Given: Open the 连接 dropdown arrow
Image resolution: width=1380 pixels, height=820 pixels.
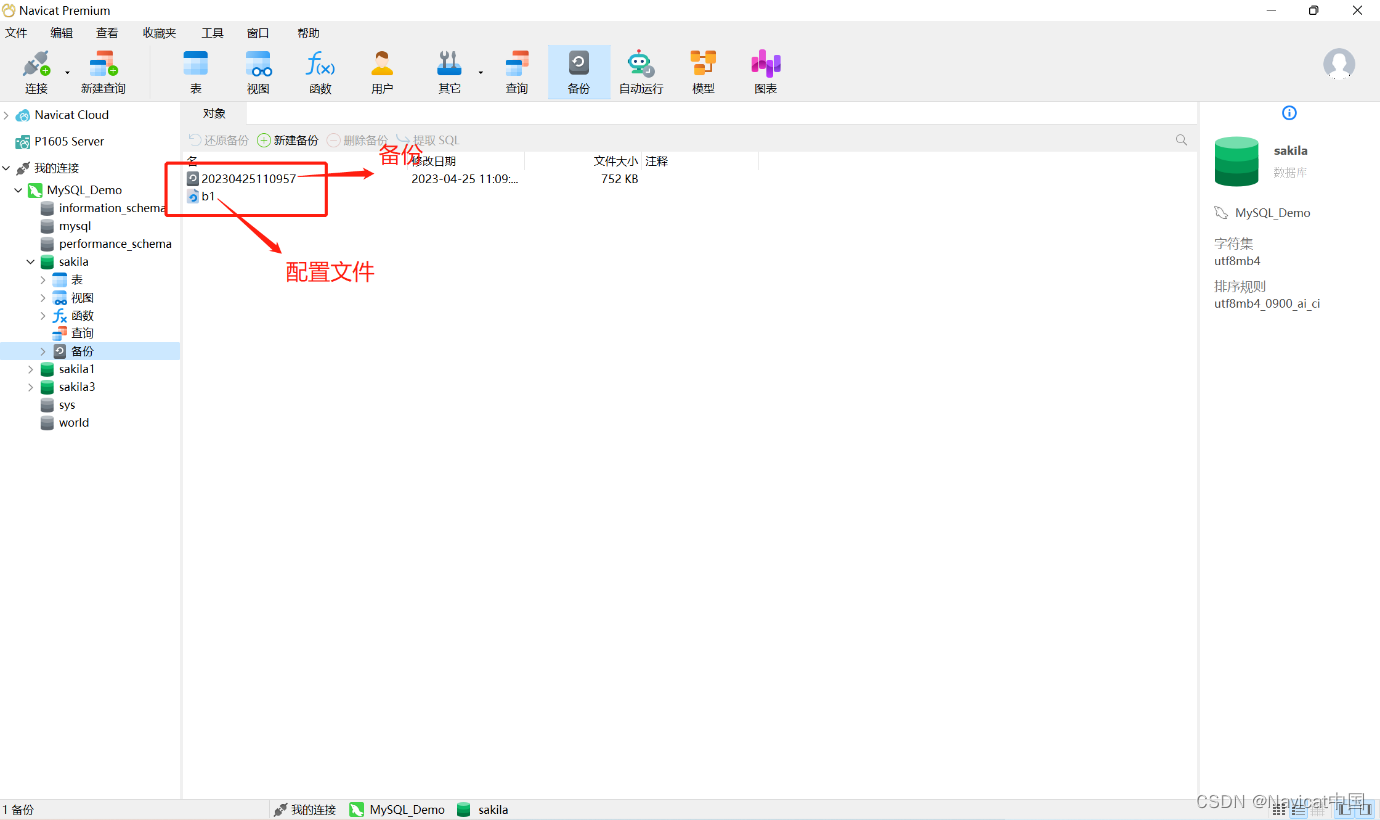Looking at the screenshot, I should (67, 73).
